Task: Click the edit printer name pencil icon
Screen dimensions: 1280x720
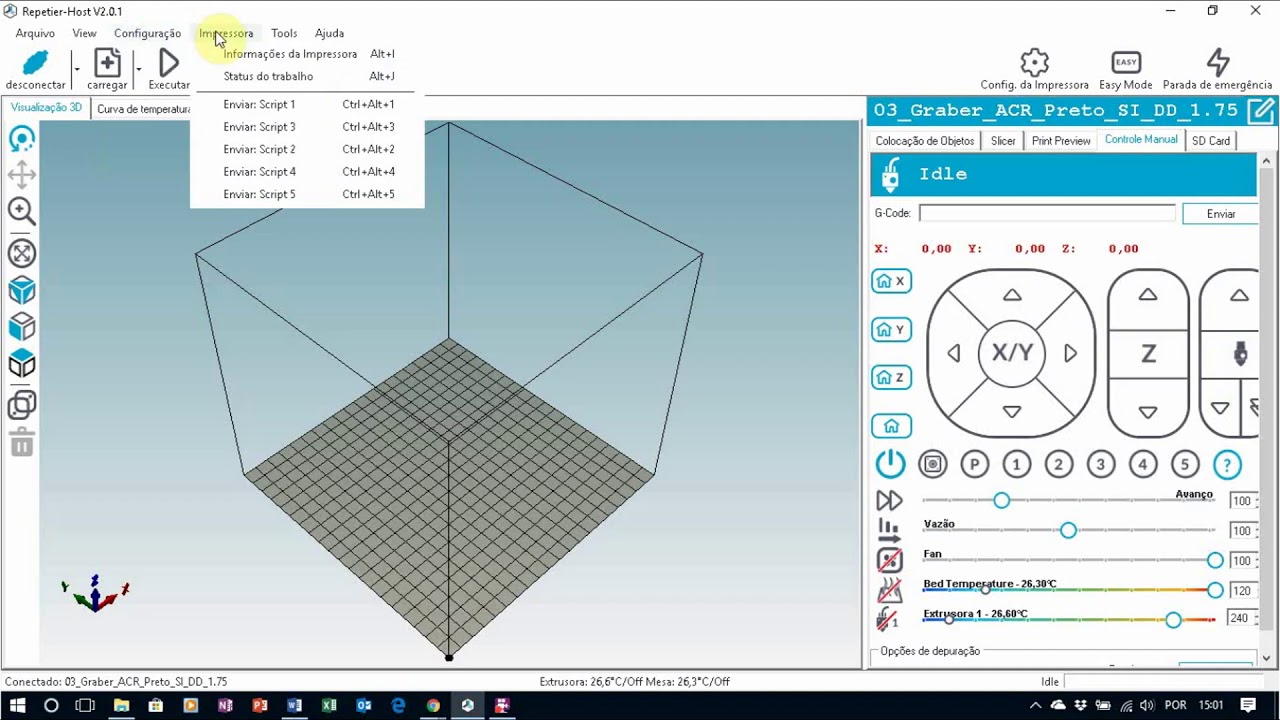Action: pos(1261,110)
